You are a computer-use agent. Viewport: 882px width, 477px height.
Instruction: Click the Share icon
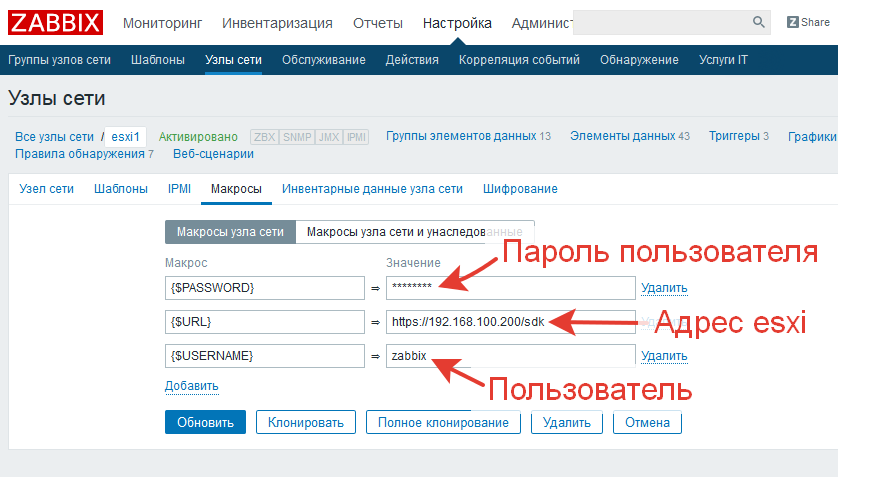coord(794,22)
